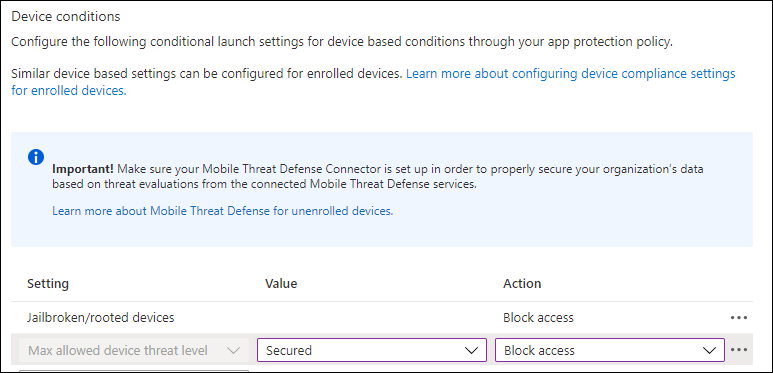Expand the Secured value dropdown
Viewport: 773px width, 373px height.
click(x=372, y=350)
